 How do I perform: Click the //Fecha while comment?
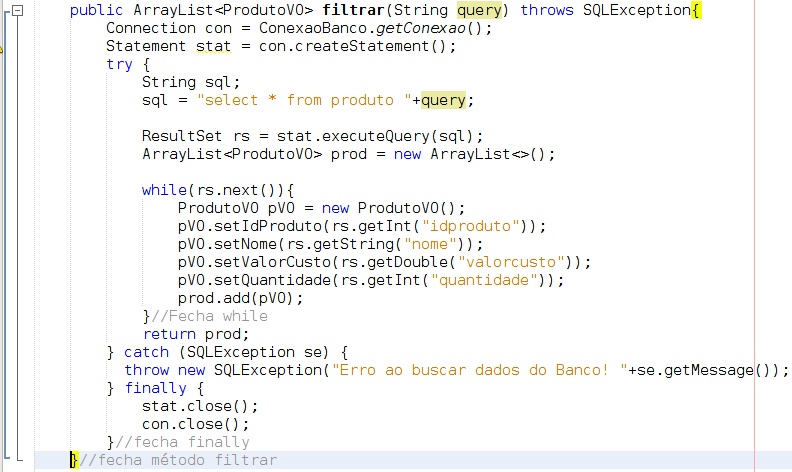210,316
